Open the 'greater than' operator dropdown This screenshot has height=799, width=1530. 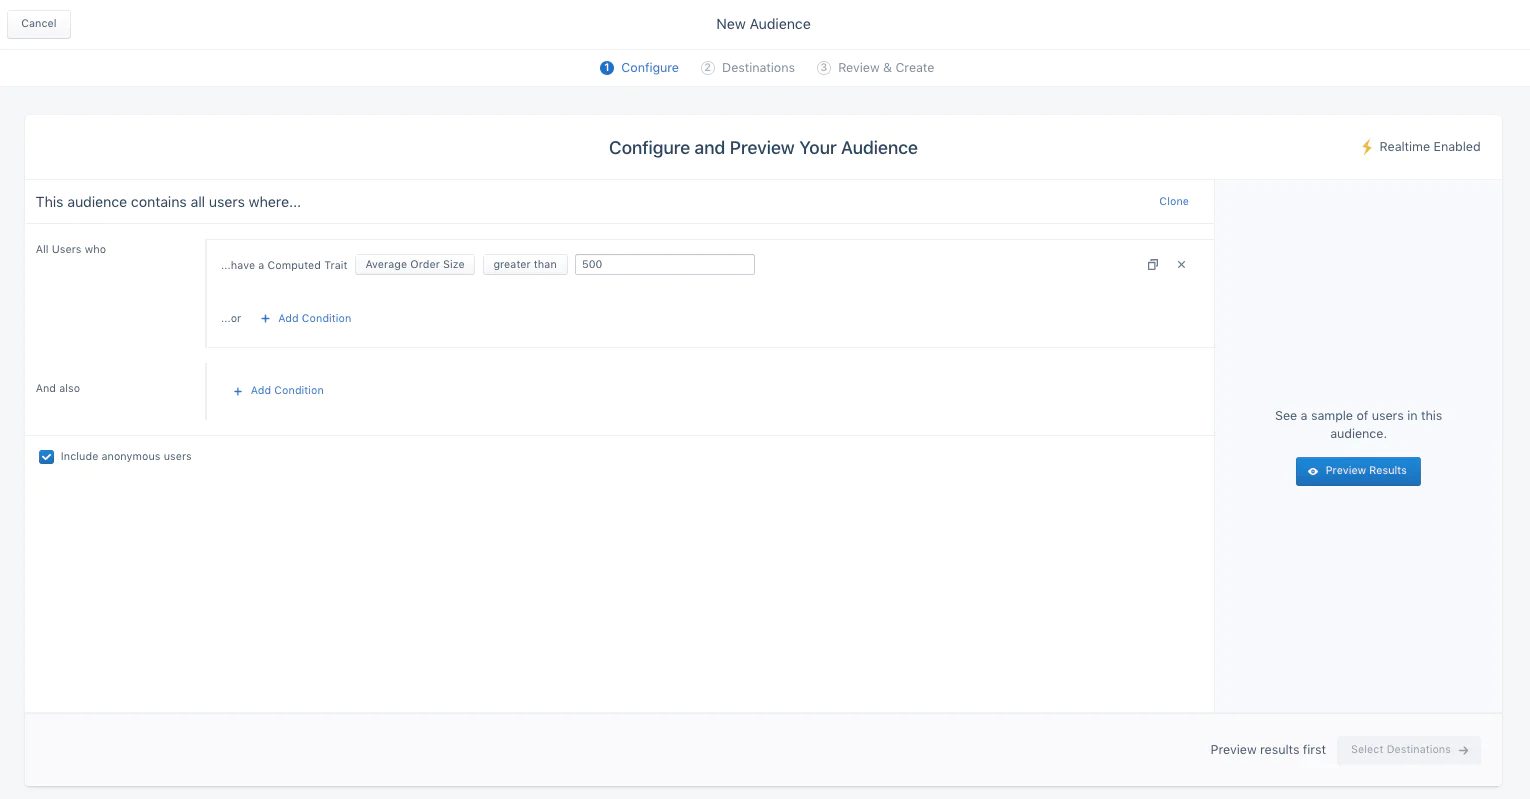[525, 265]
